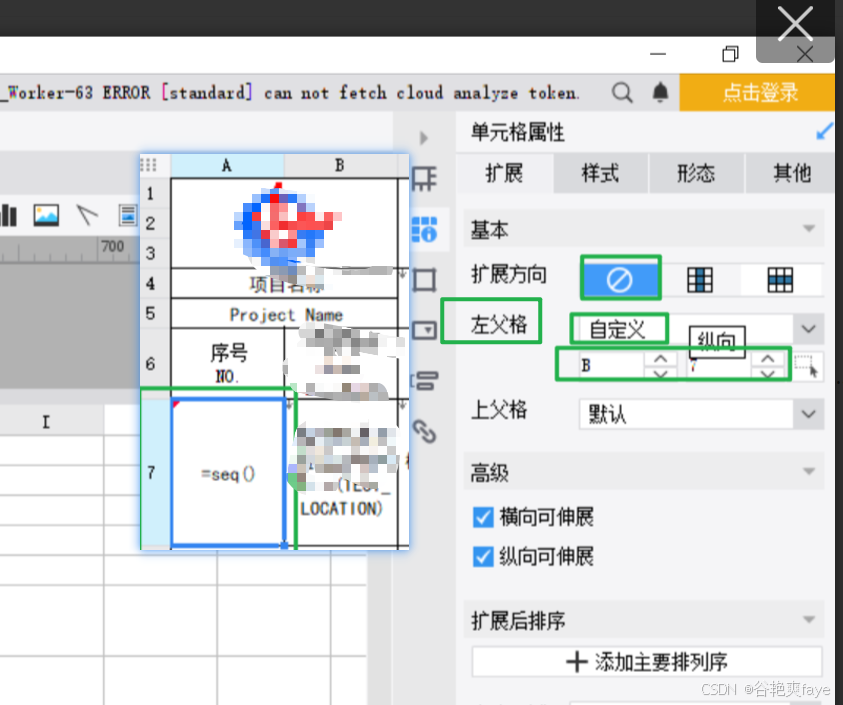Open the notification bell
Image resolution: width=843 pixels, height=705 pixels.
pyautogui.click(x=659, y=92)
